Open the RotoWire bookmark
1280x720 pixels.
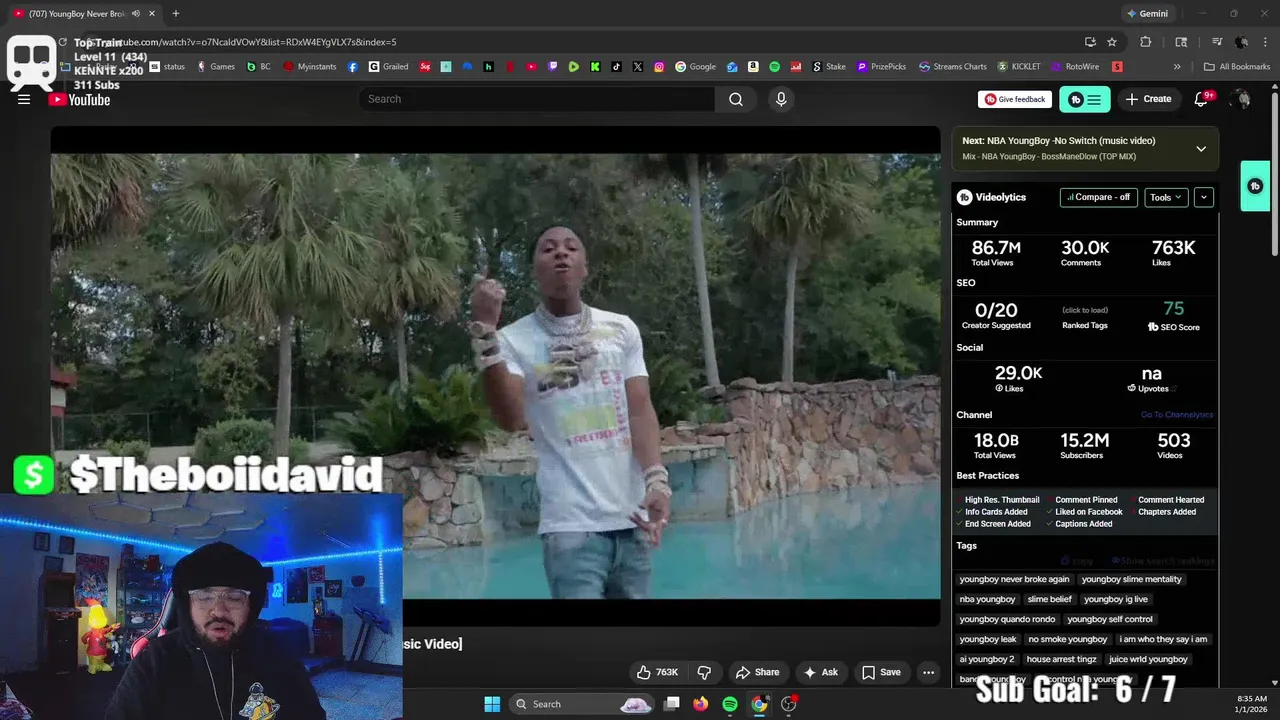tap(1075, 67)
